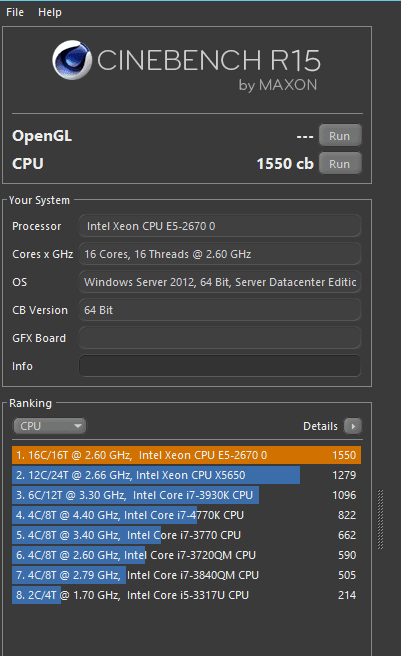Click the Details arrow icon button
This screenshot has width=401, height=656.
[x=352, y=426]
